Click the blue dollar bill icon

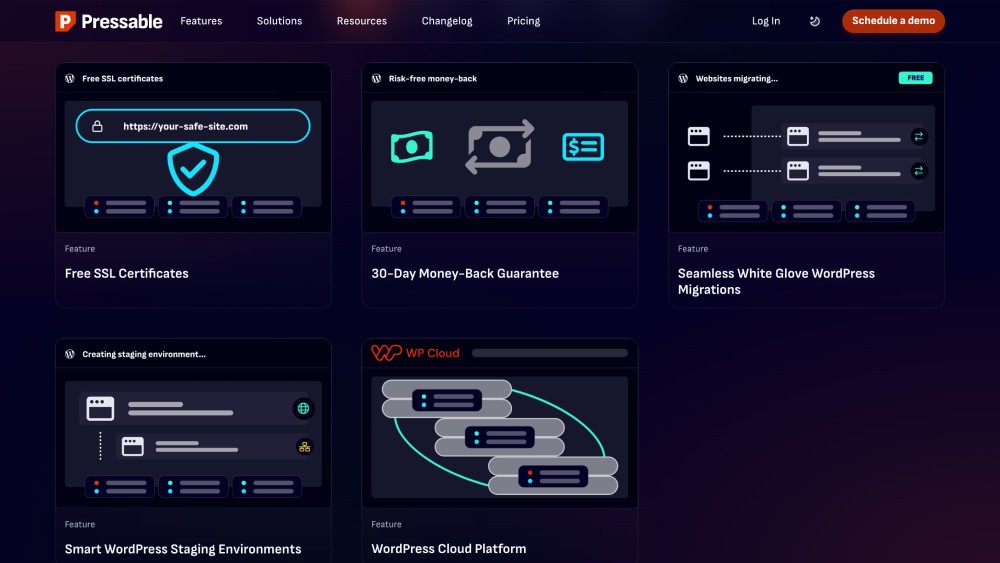(583, 147)
